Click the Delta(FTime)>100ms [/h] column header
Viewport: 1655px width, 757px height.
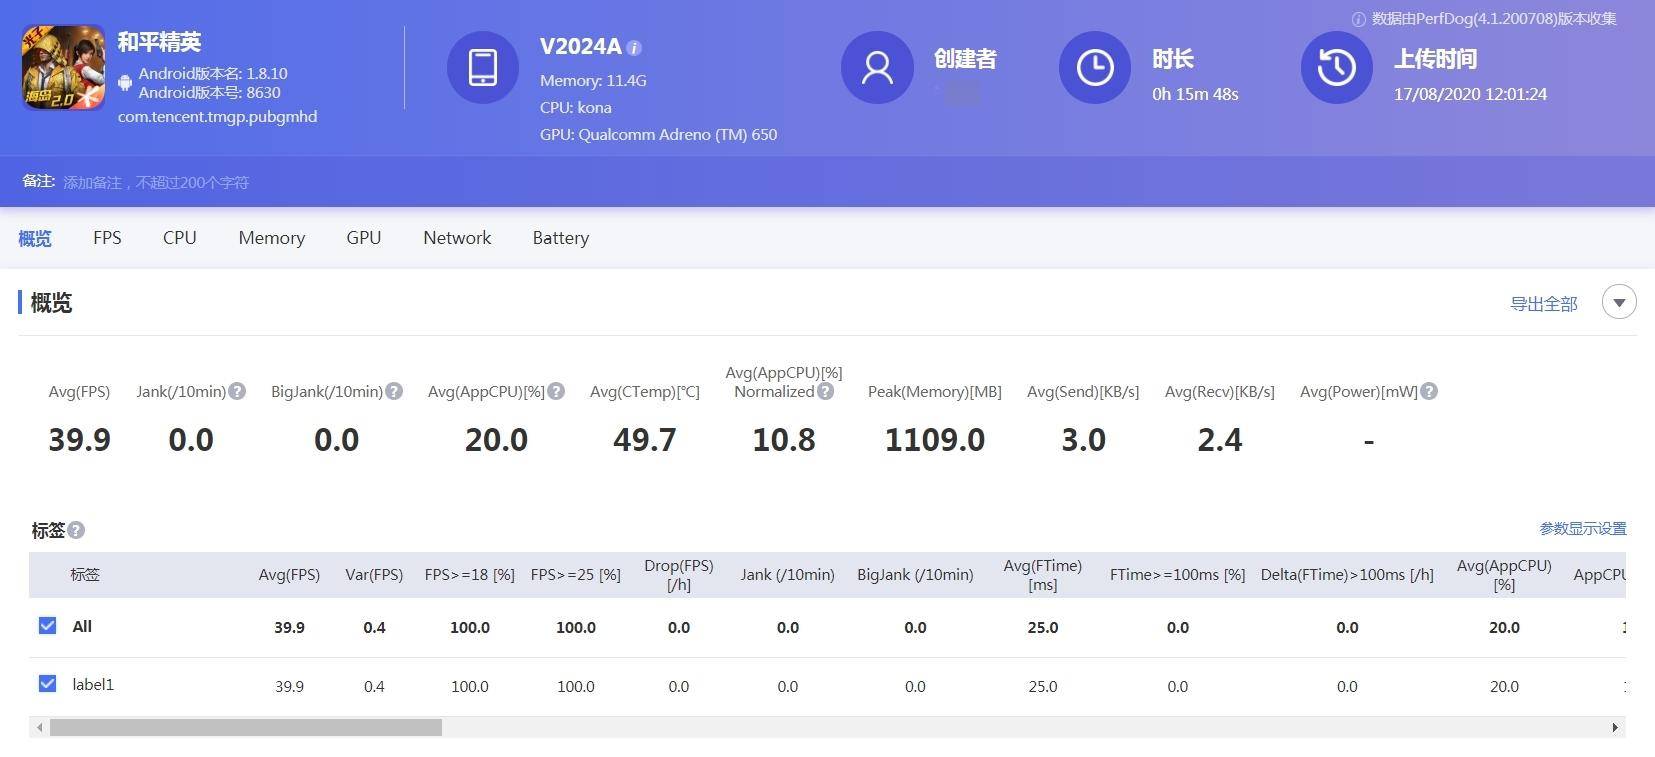pos(1347,575)
